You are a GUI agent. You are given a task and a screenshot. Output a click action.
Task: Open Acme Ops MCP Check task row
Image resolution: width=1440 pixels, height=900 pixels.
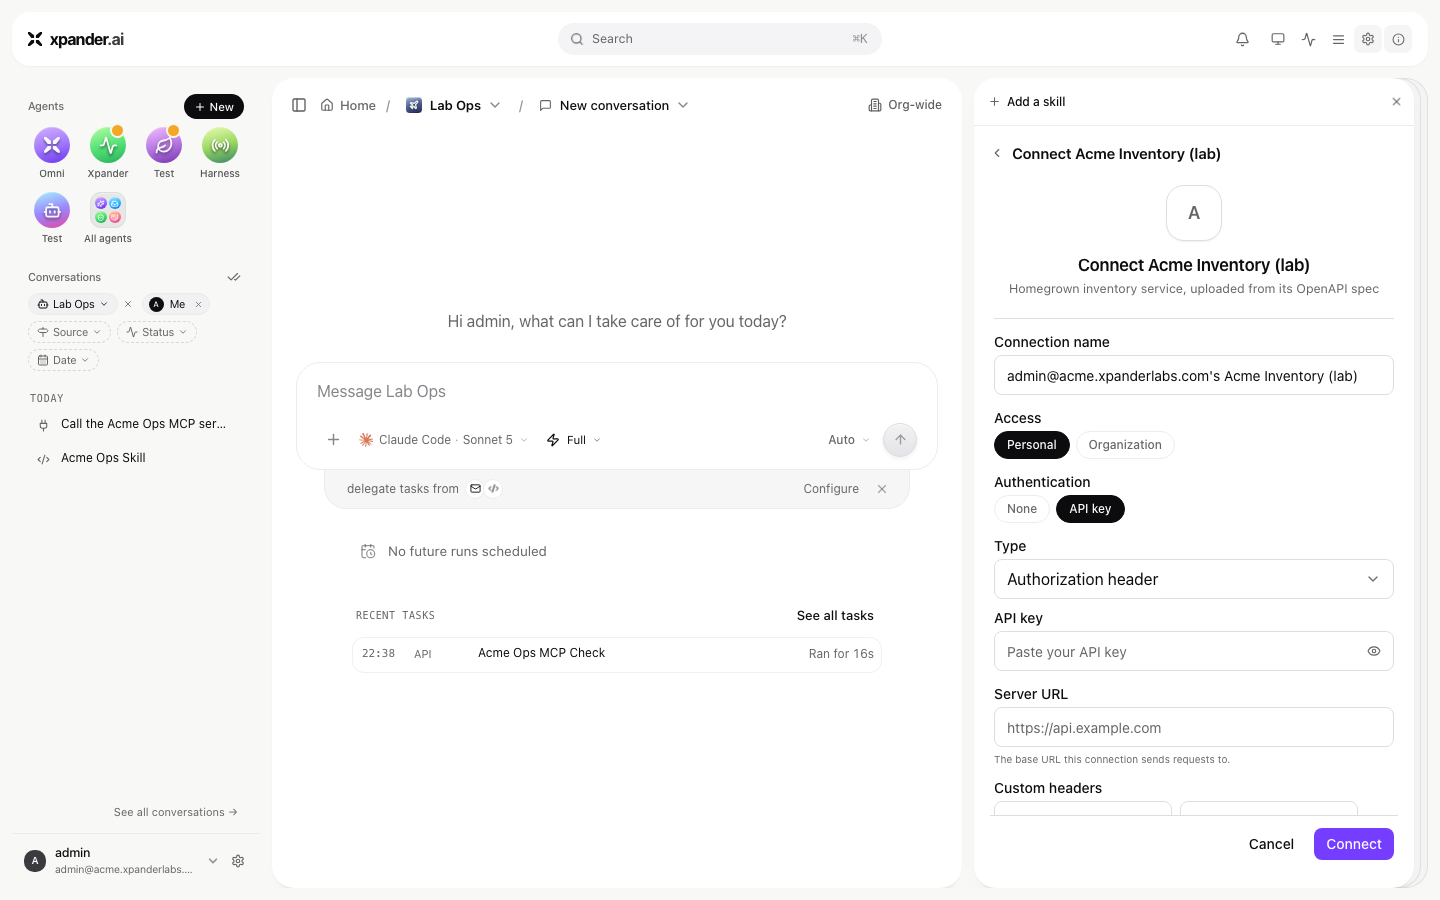point(617,654)
